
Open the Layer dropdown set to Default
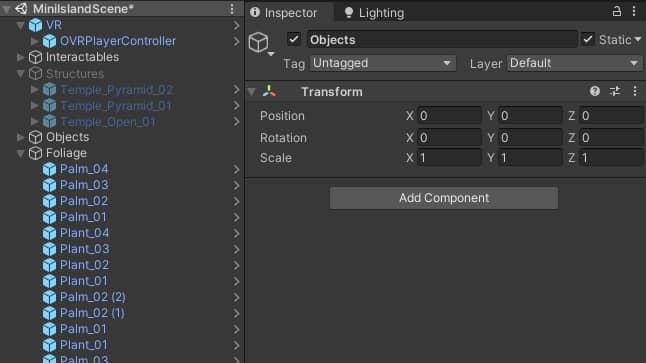coord(574,63)
